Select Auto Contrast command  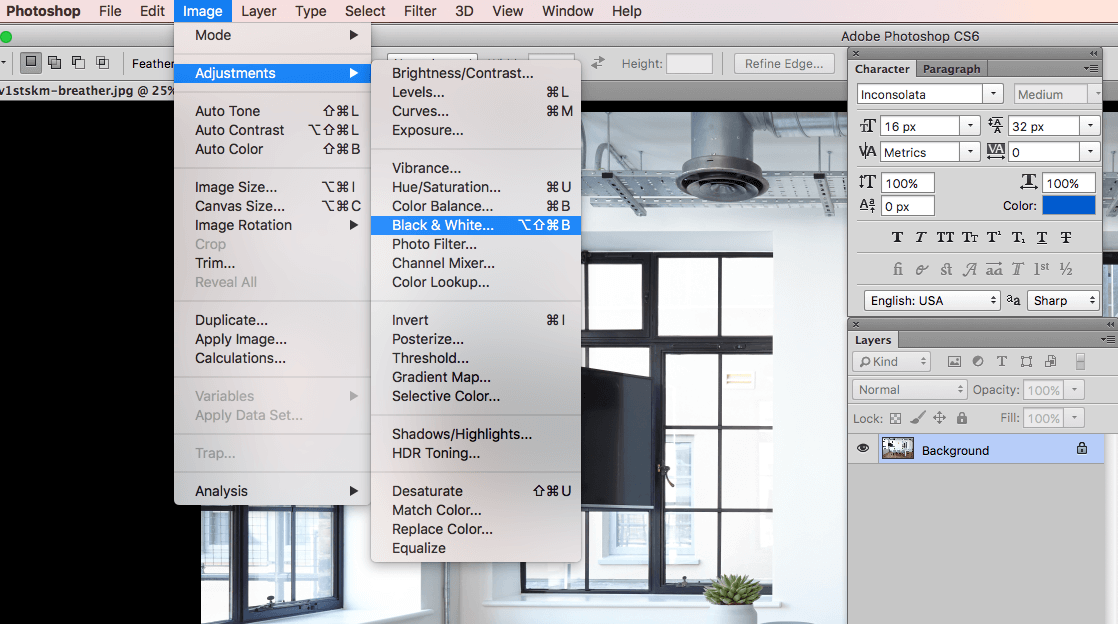pos(272,130)
